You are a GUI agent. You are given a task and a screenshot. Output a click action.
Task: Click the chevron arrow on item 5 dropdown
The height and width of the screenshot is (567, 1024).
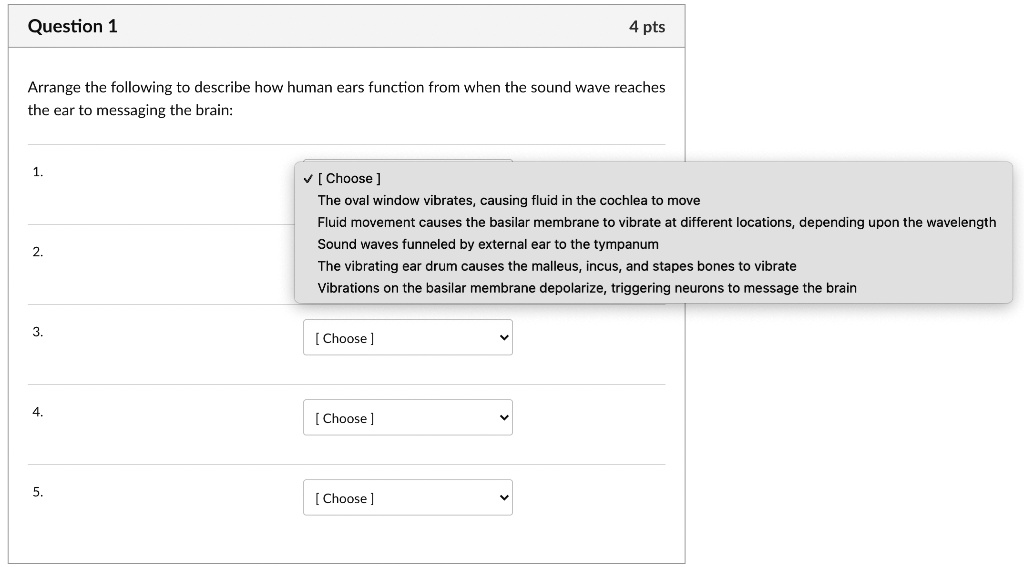pos(504,498)
